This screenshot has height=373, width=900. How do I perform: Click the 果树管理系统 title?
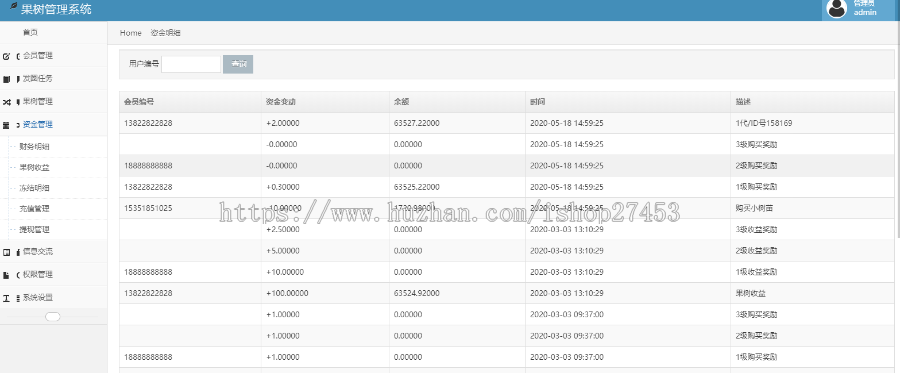coord(56,9)
